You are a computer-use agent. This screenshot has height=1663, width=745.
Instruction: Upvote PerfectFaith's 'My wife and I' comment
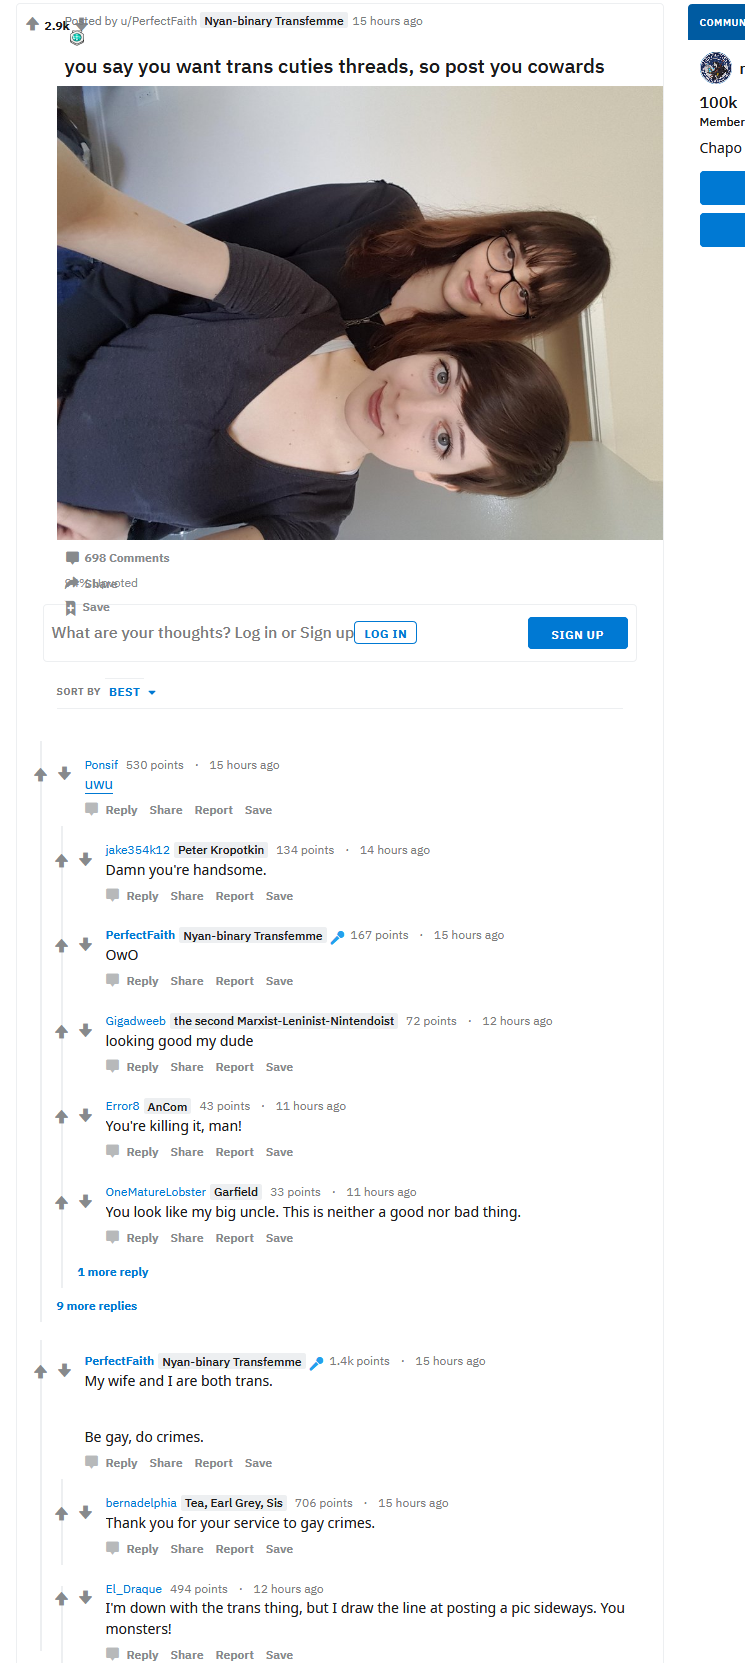[41, 1371]
